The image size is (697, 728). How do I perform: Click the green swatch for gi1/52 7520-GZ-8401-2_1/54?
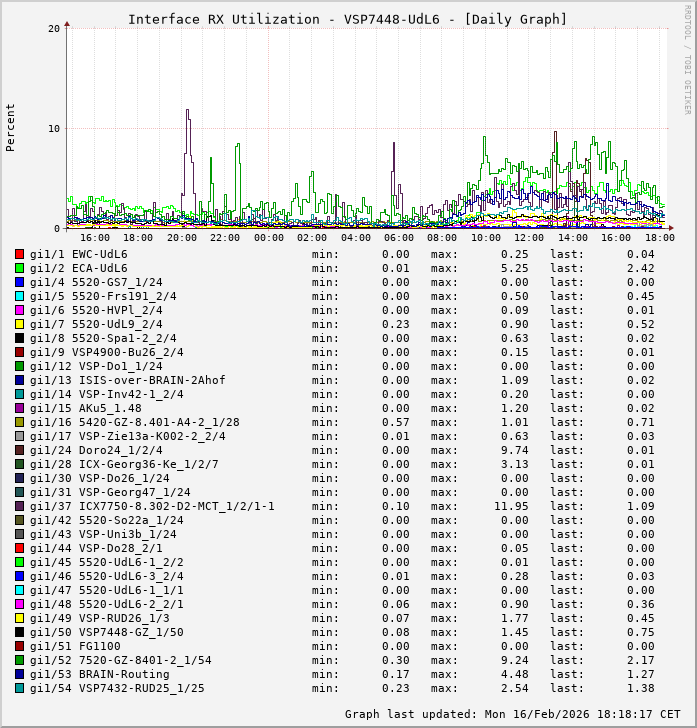point(20,660)
